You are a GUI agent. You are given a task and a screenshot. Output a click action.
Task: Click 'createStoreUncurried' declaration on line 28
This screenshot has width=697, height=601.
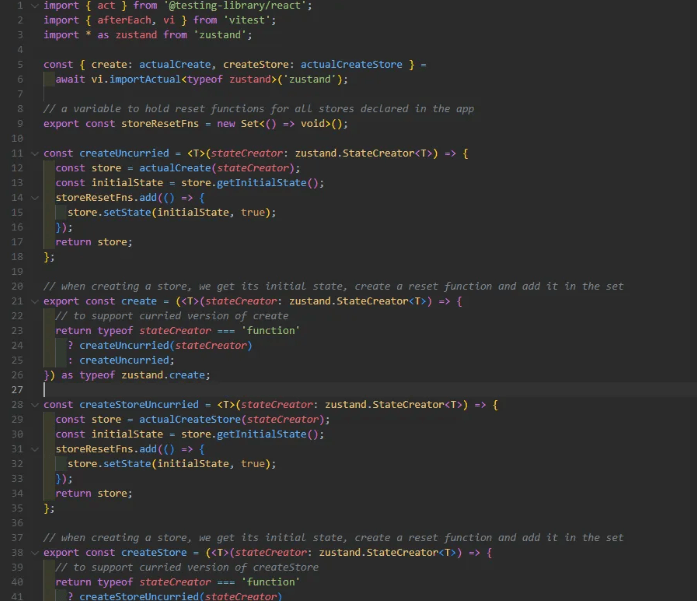click(139, 405)
